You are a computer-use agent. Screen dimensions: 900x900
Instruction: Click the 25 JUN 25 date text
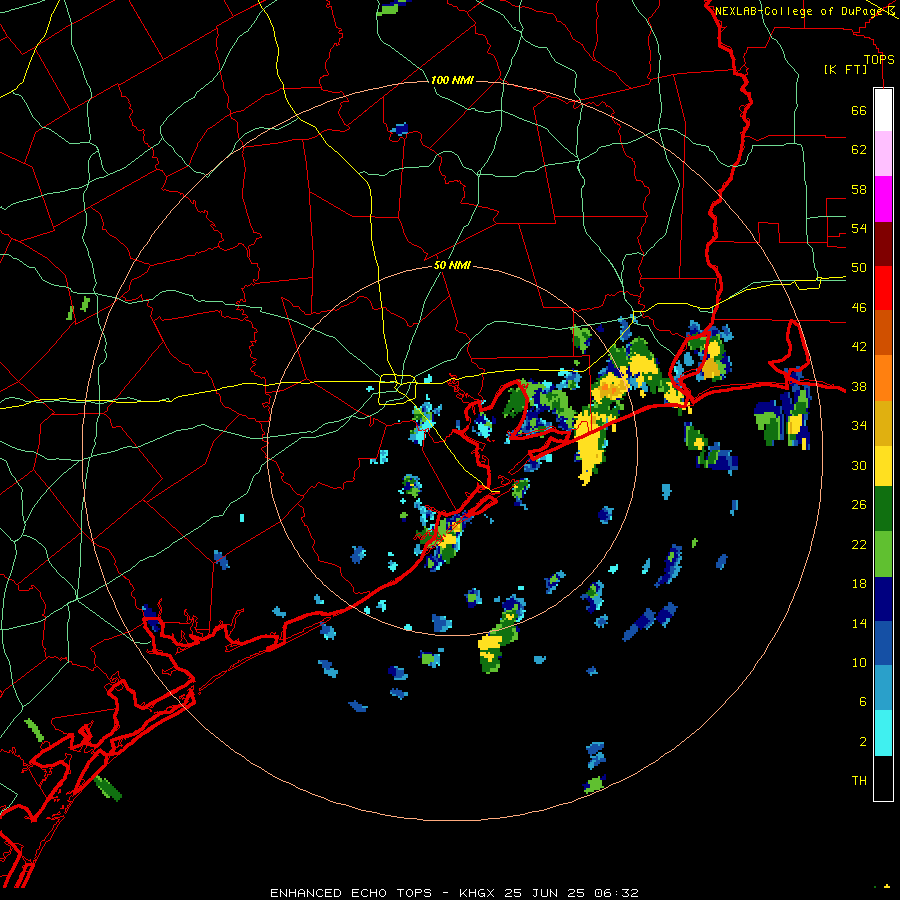544,893
